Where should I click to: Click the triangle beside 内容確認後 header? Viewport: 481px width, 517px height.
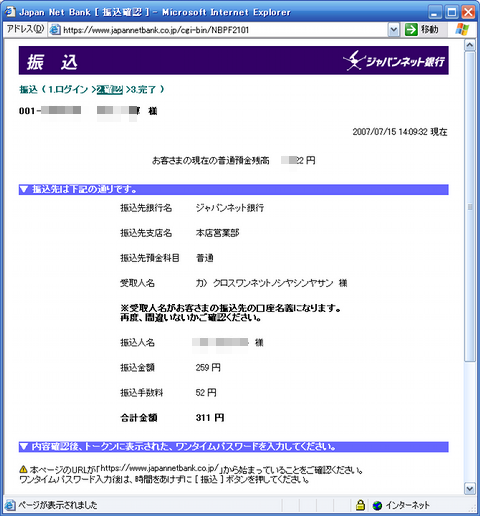23,446
